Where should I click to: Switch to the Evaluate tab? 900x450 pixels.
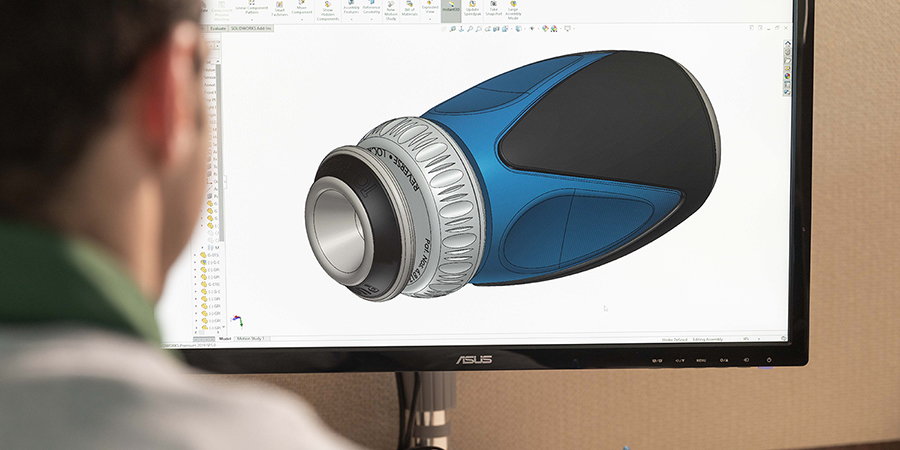click(218, 28)
